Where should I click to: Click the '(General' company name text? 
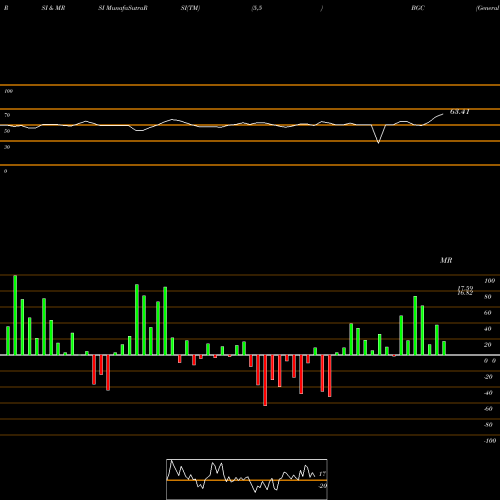(487, 8)
